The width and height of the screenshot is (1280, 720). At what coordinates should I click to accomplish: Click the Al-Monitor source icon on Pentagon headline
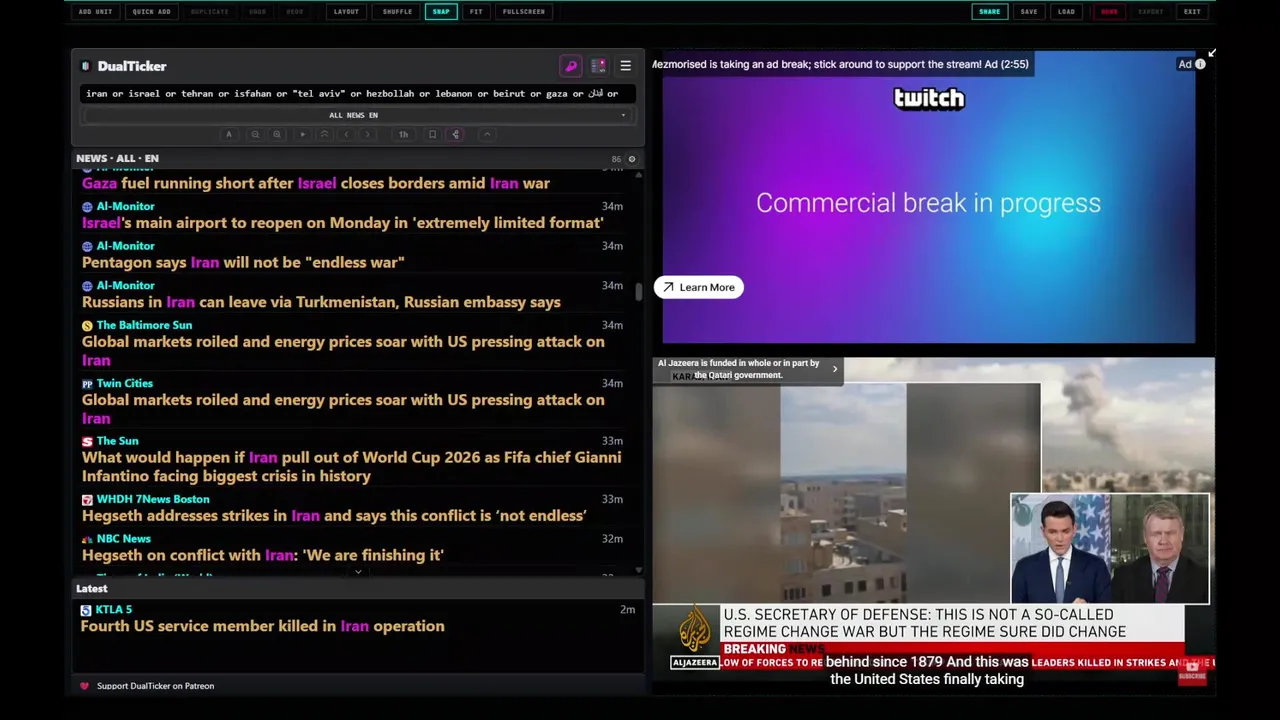[87, 246]
